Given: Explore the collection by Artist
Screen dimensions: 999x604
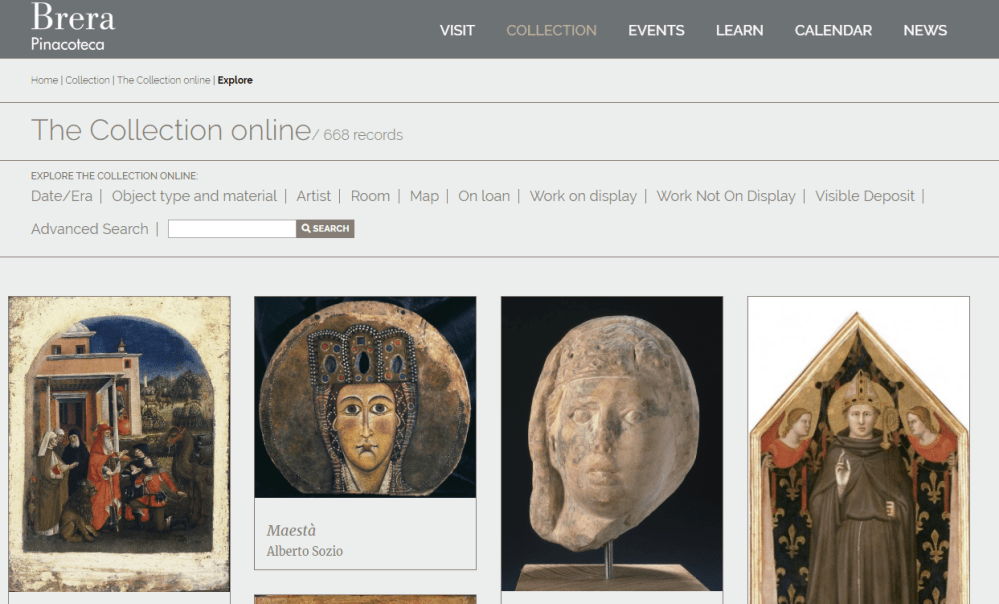Looking at the screenshot, I should (313, 196).
